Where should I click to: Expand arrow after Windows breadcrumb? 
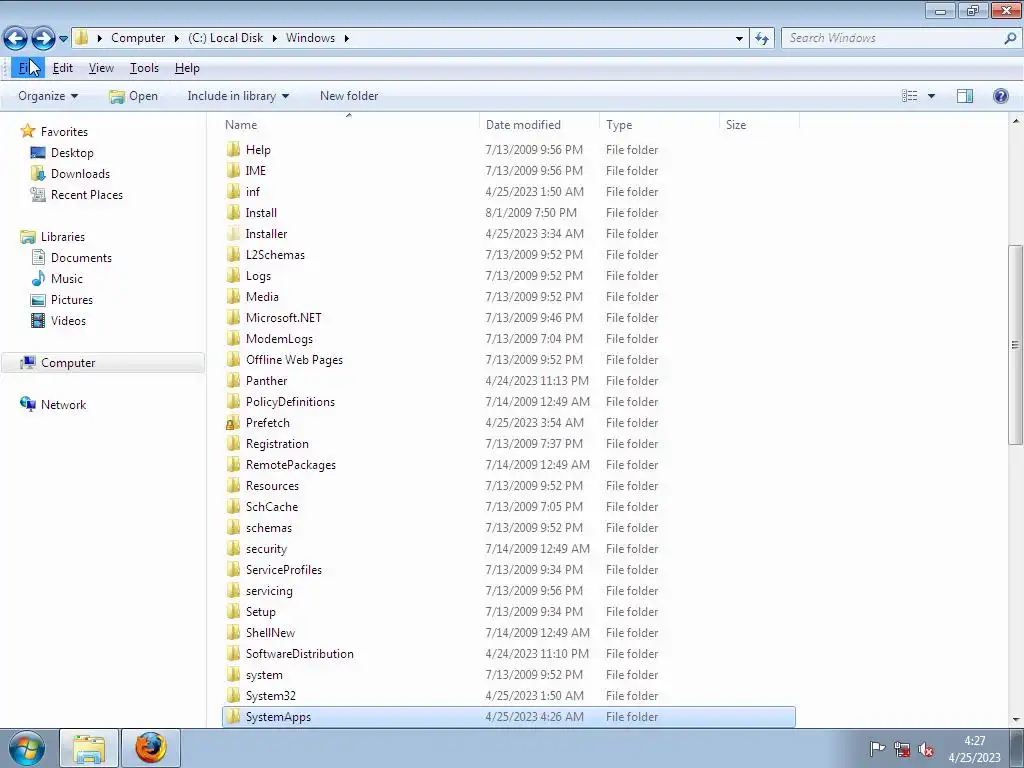click(347, 39)
